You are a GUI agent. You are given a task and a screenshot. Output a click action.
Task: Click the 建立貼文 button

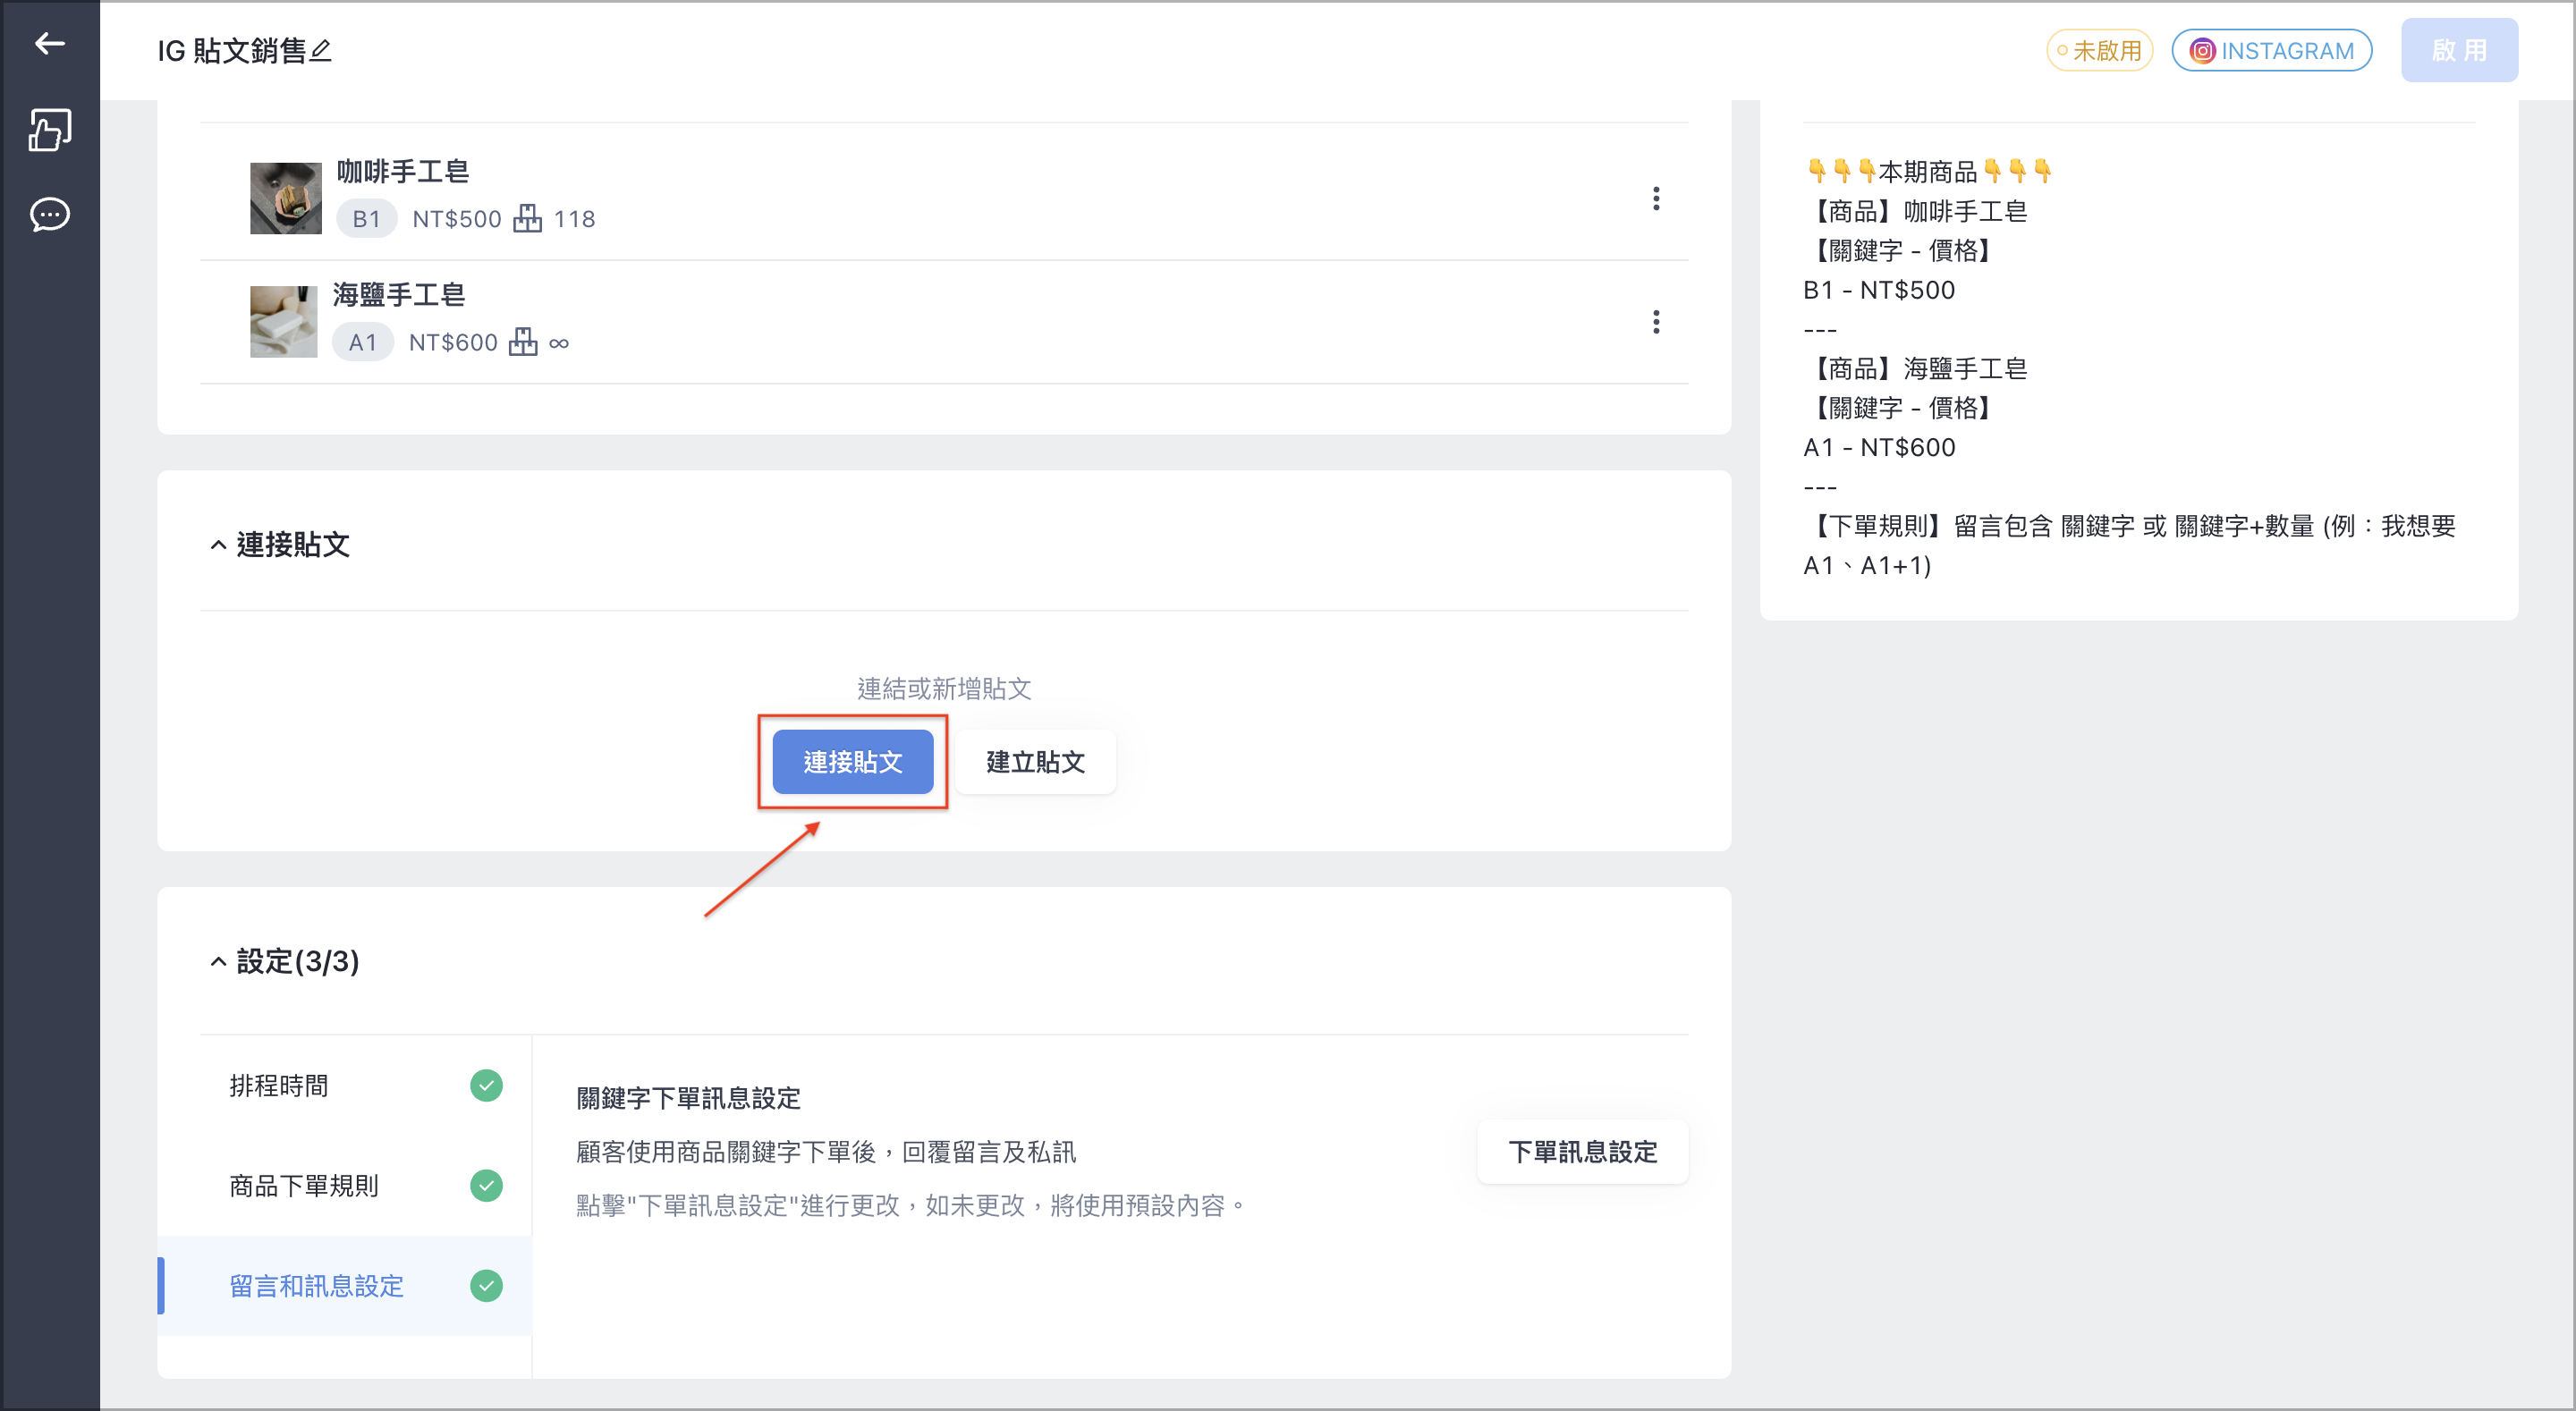(x=1035, y=762)
